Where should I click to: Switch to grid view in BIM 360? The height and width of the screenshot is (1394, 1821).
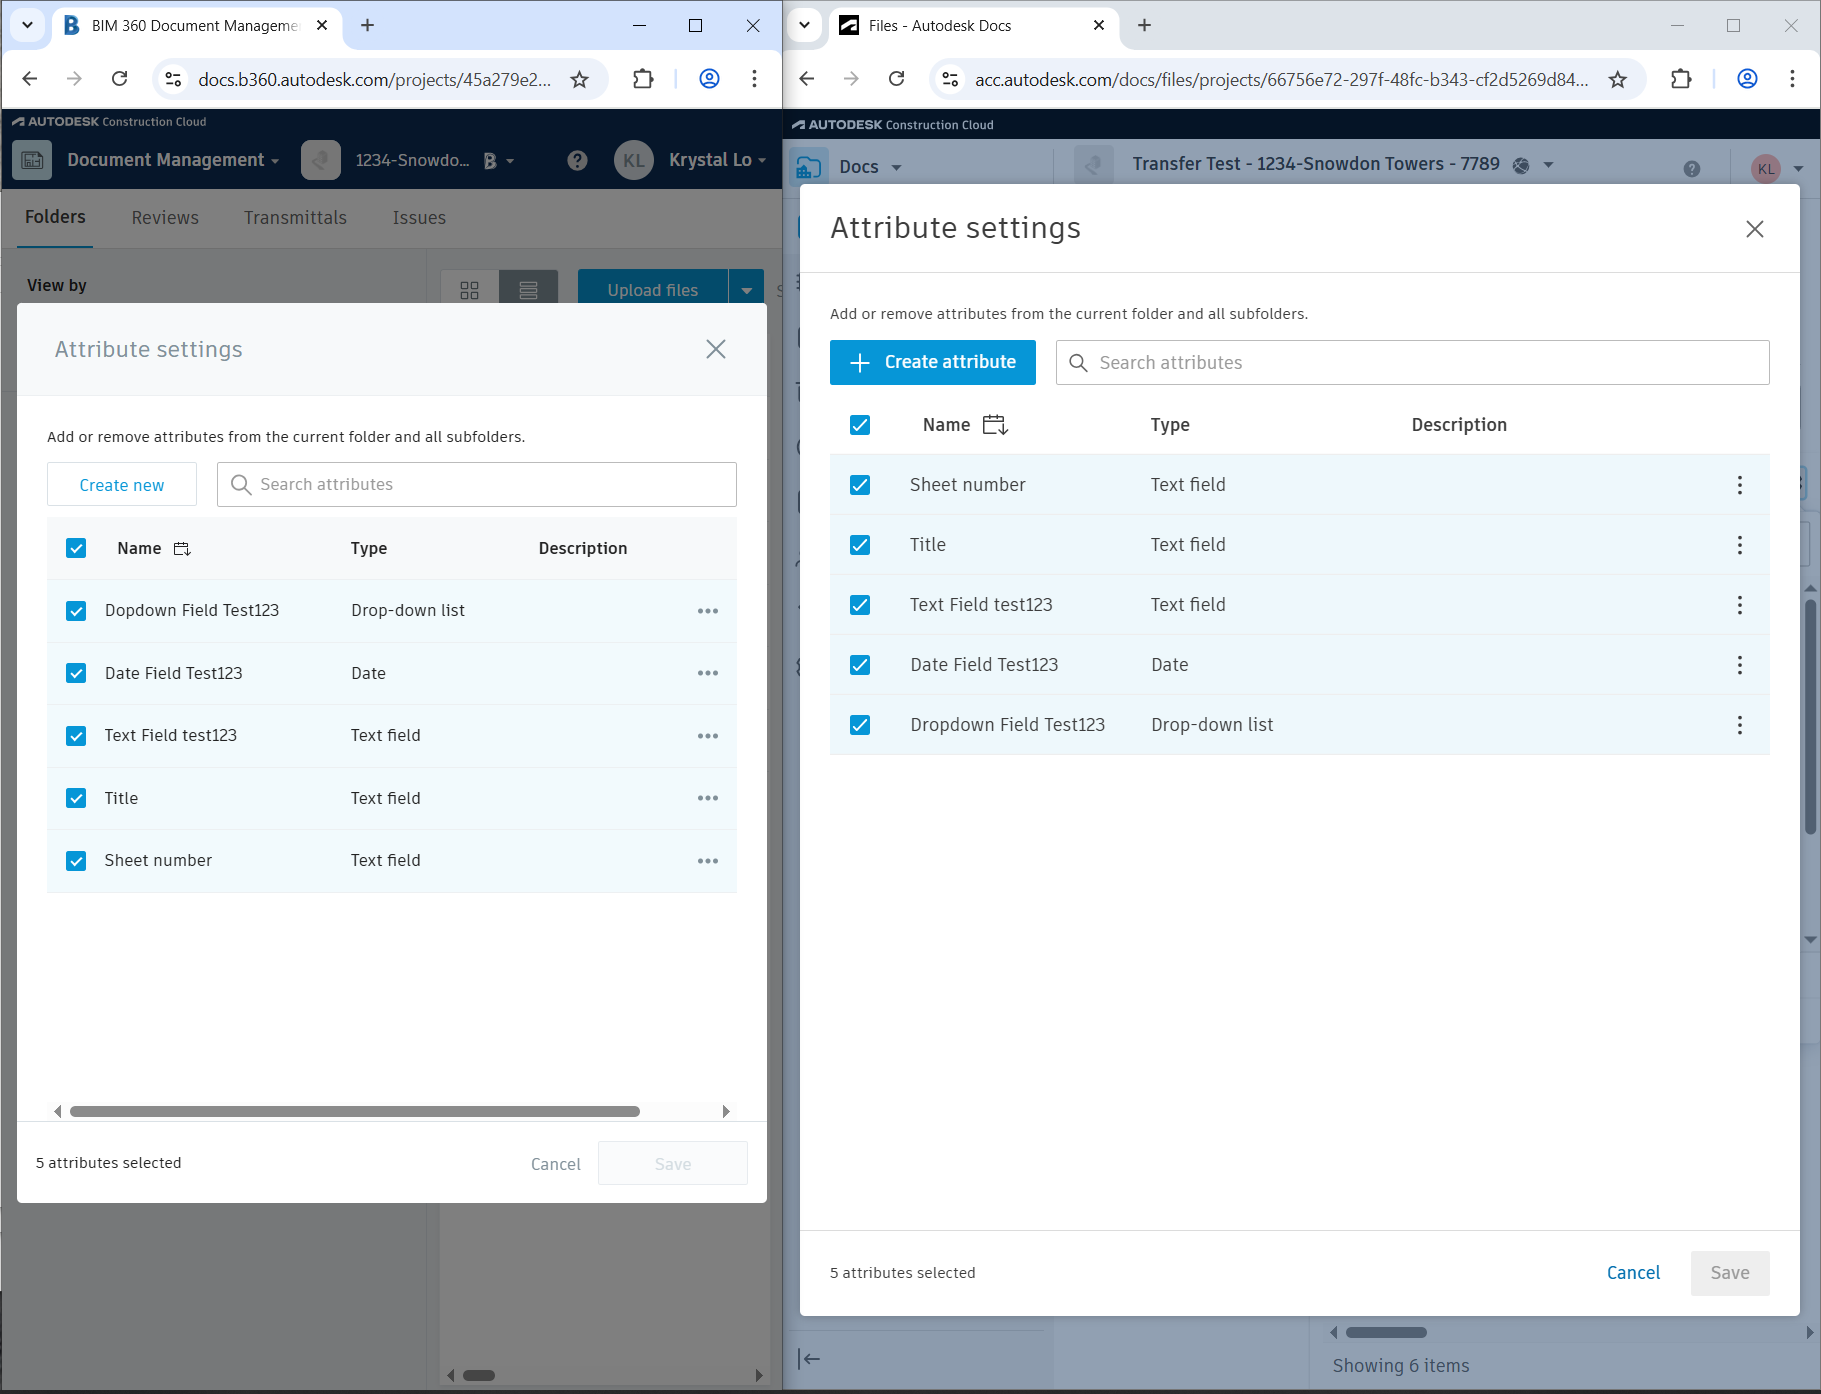469,290
